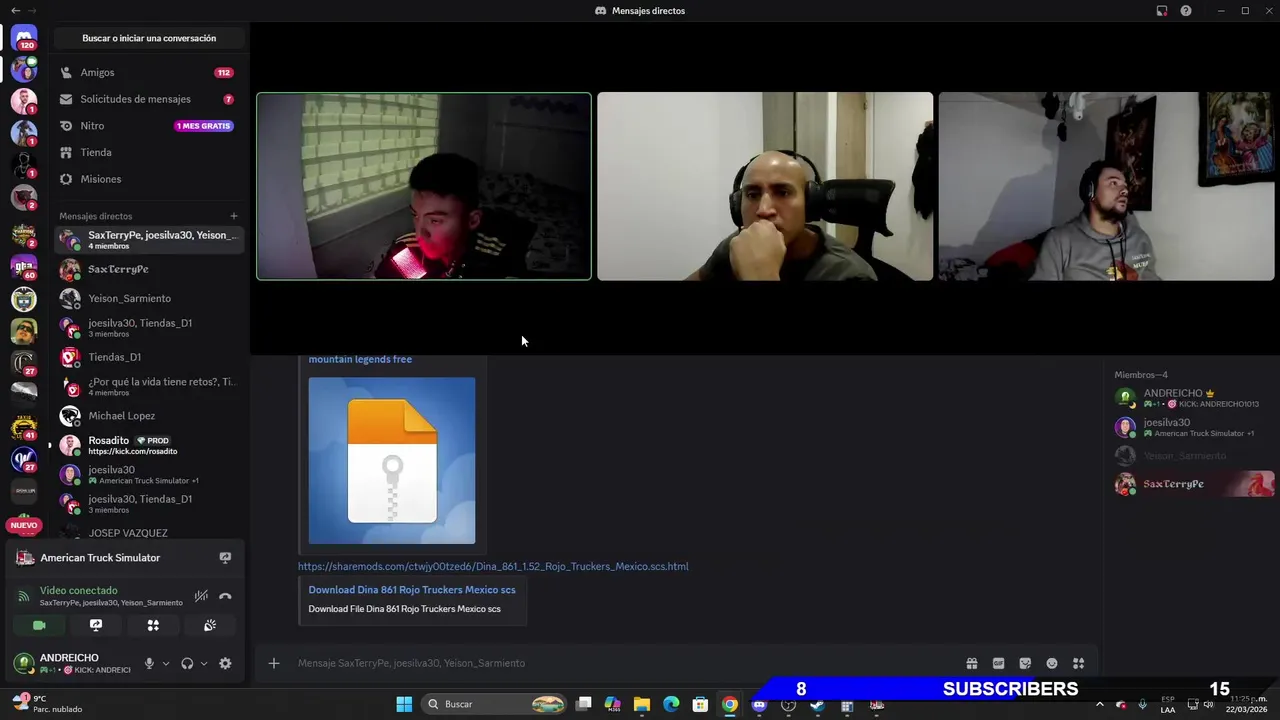The height and width of the screenshot is (720, 1280).
Task: Open activities button in voice panel
Action: [153, 625]
